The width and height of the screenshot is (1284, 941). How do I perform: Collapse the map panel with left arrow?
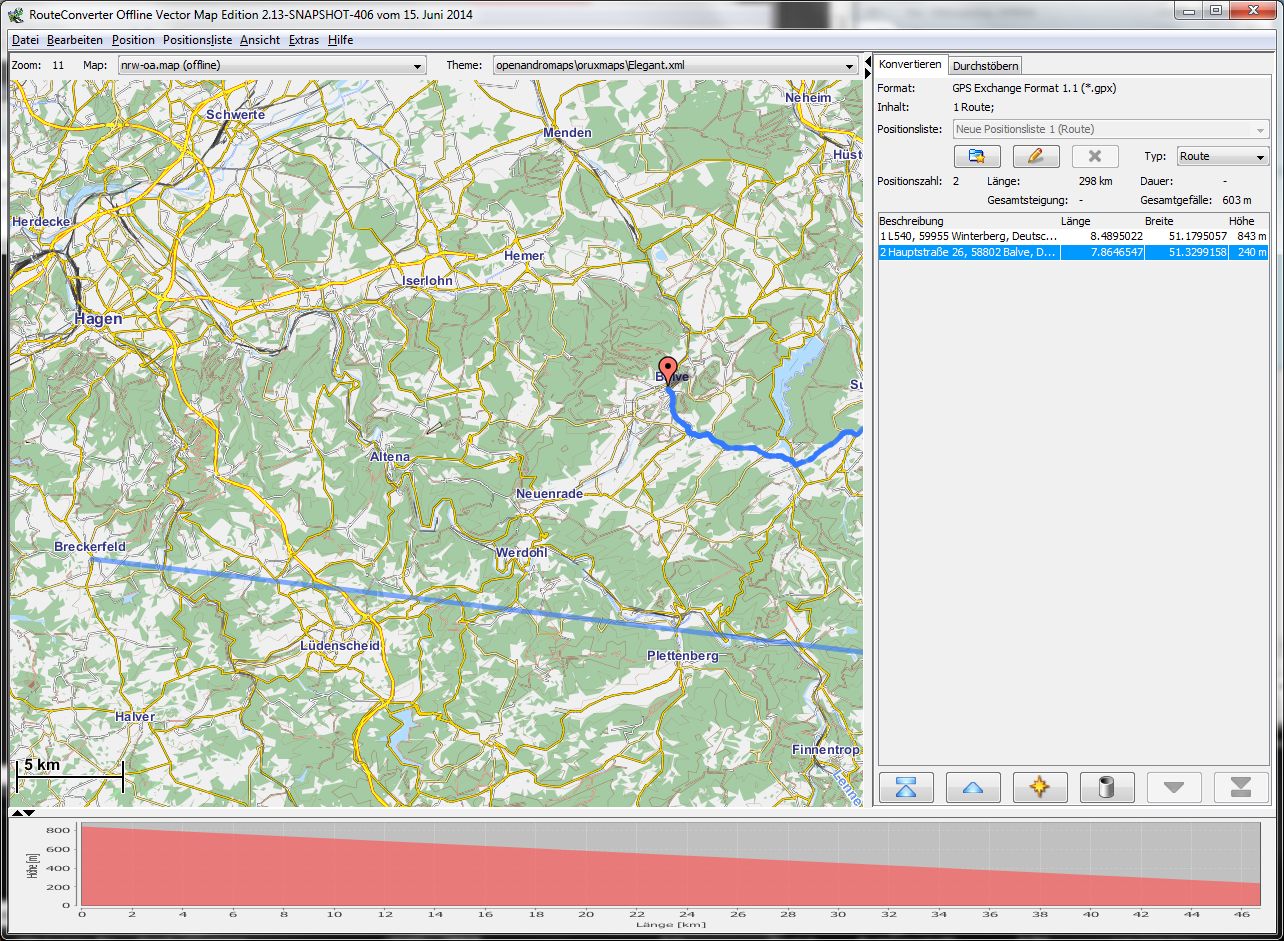click(x=867, y=62)
